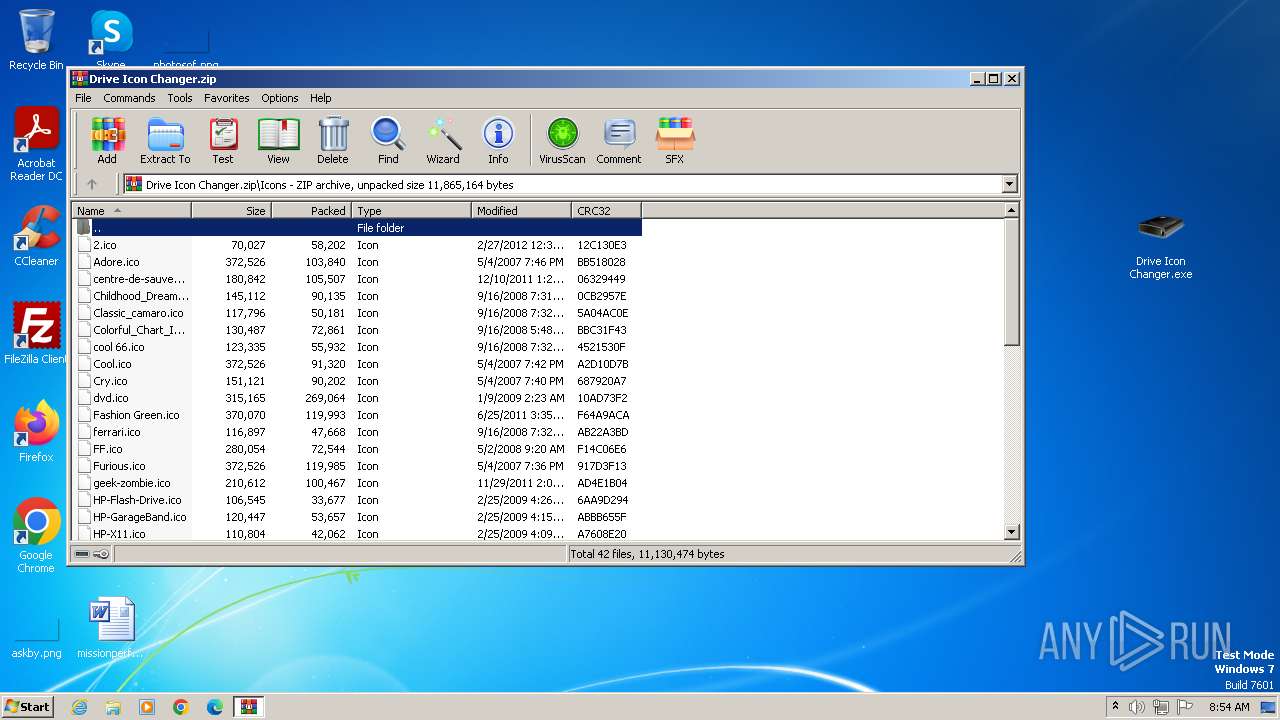Click the SFX toolbar icon
Image resolution: width=1280 pixels, height=720 pixels.
(675, 140)
